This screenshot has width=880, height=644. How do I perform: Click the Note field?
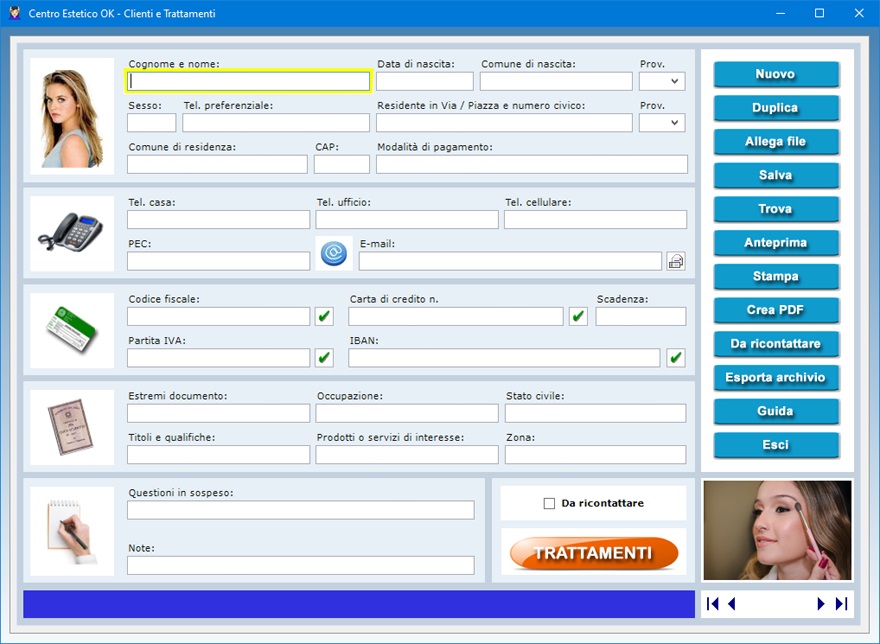pyautogui.click(x=301, y=565)
